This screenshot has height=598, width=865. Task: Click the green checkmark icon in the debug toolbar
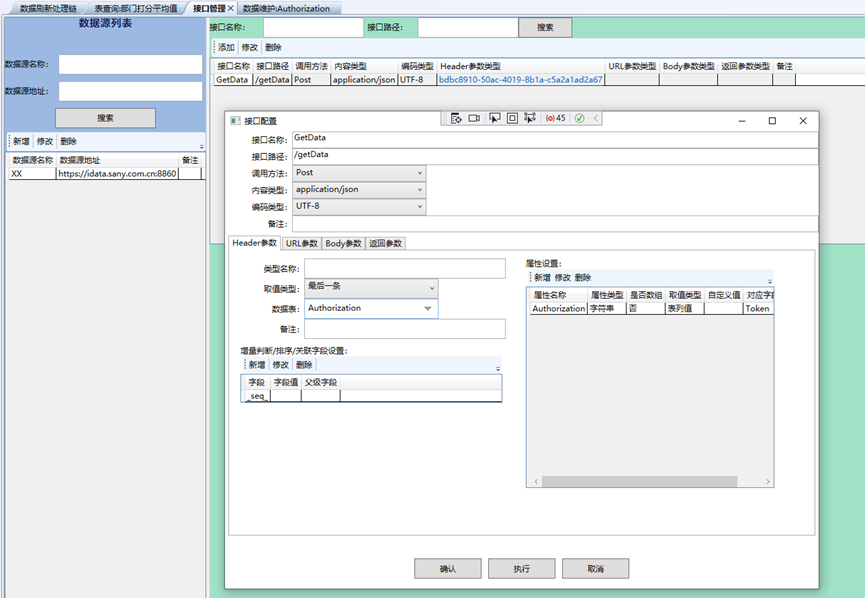pyautogui.click(x=579, y=118)
